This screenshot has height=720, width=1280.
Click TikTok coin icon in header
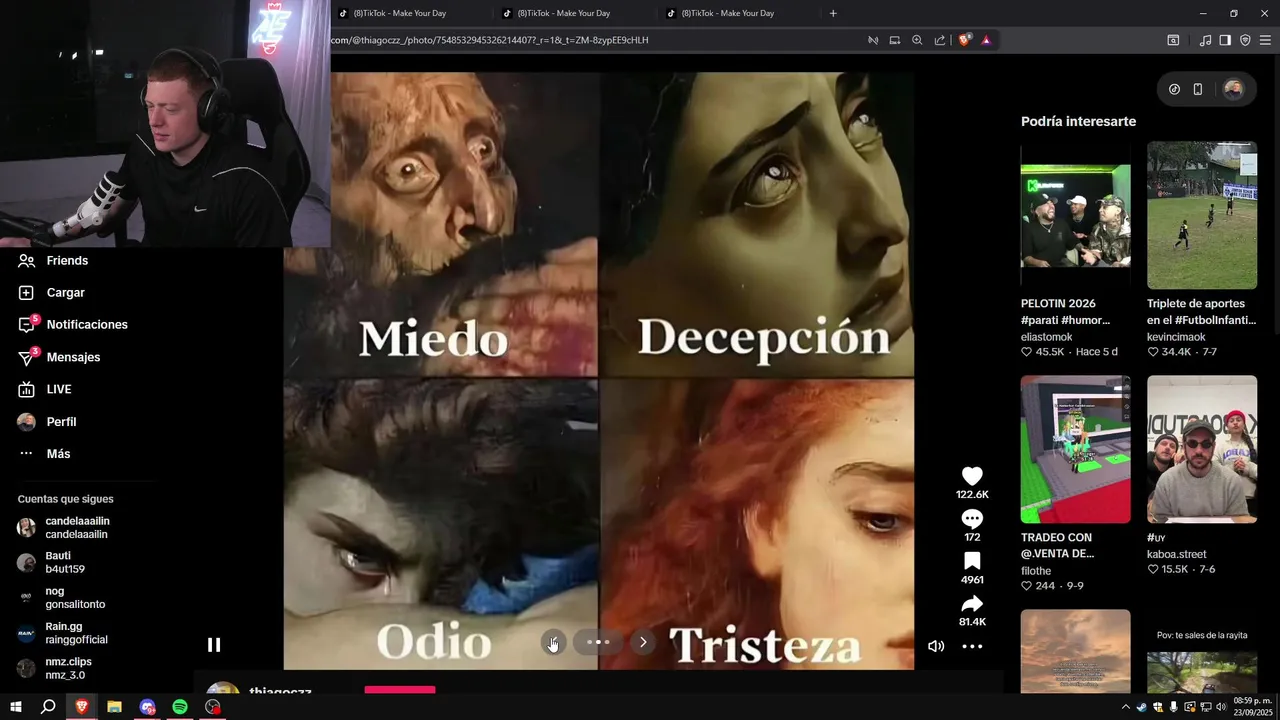[1174, 89]
